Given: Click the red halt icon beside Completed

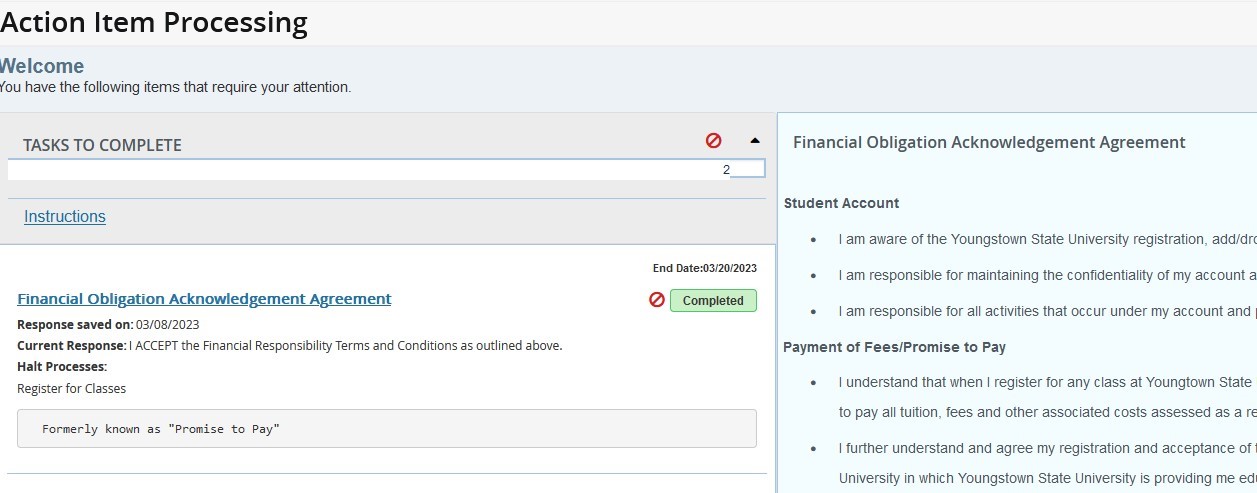Looking at the screenshot, I should tap(657, 300).
